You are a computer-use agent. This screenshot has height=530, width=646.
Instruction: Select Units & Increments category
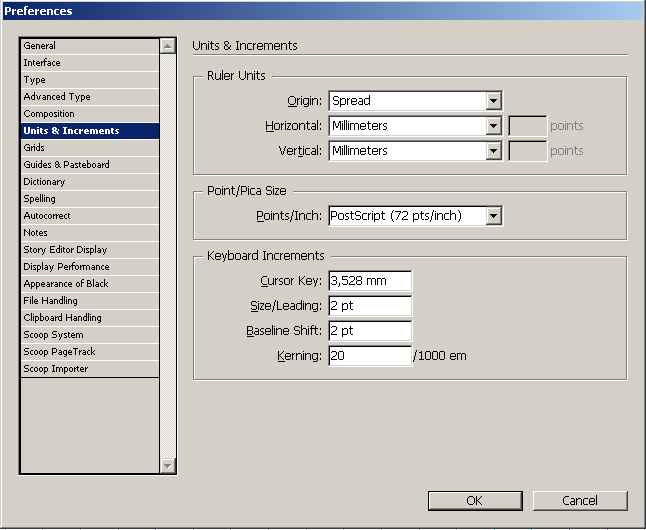click(90, 131)
